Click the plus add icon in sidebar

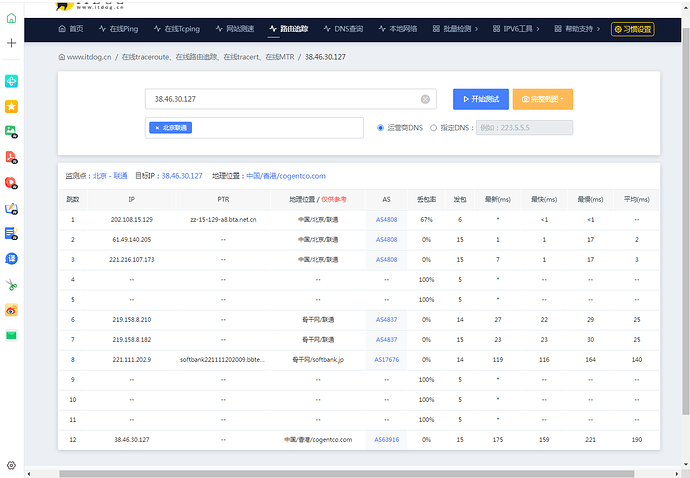11,43
